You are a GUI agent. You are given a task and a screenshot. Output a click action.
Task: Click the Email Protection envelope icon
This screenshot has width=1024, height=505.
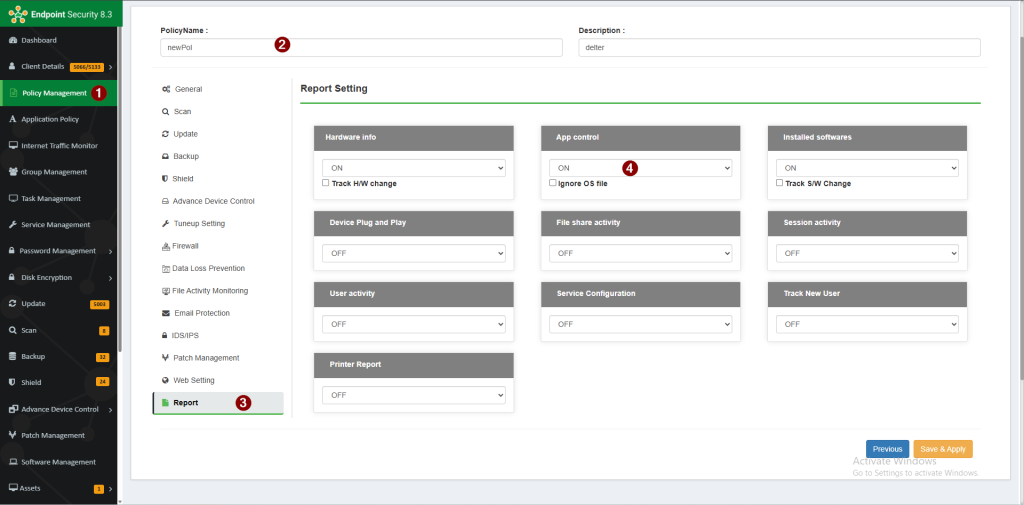point(165,313)
